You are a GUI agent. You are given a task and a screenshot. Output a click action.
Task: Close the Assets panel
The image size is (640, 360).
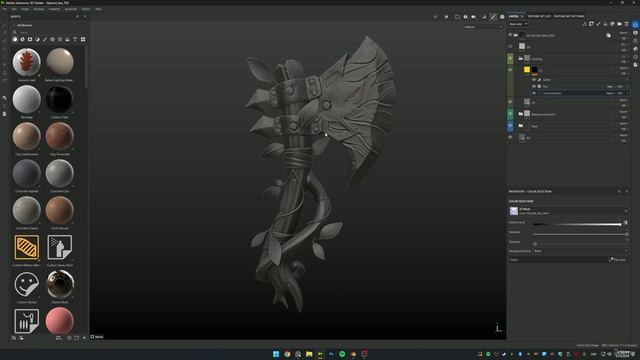coord(85,17)
